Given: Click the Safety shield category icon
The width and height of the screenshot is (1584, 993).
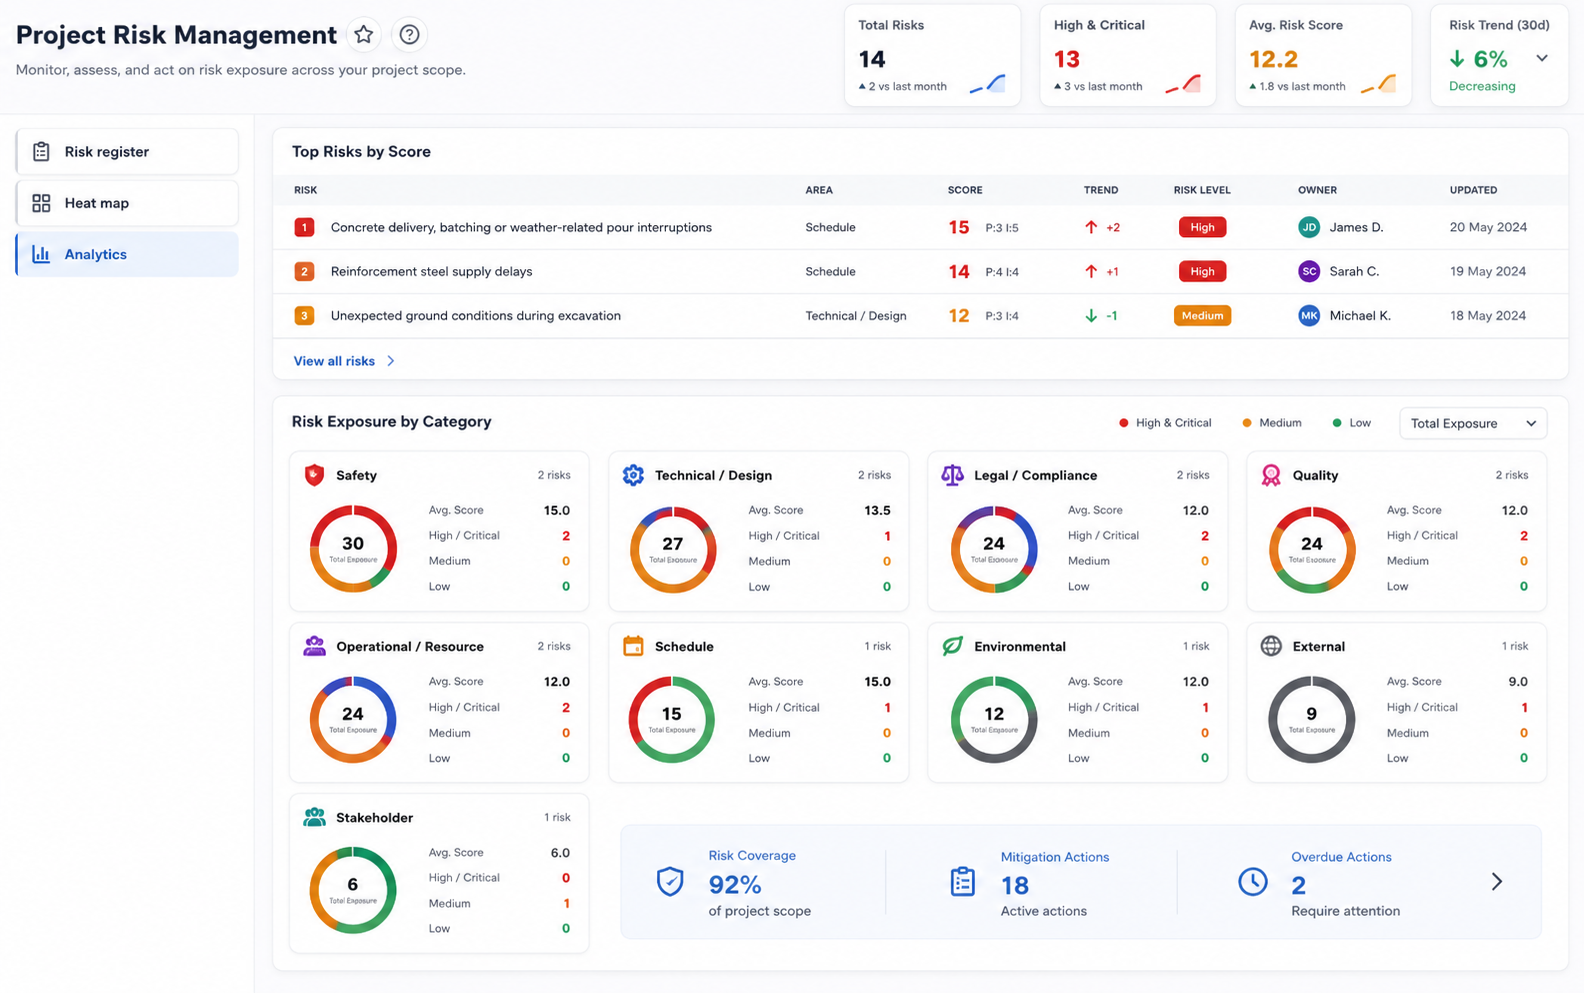Looking at the screenshot, I should coord(314,475).
